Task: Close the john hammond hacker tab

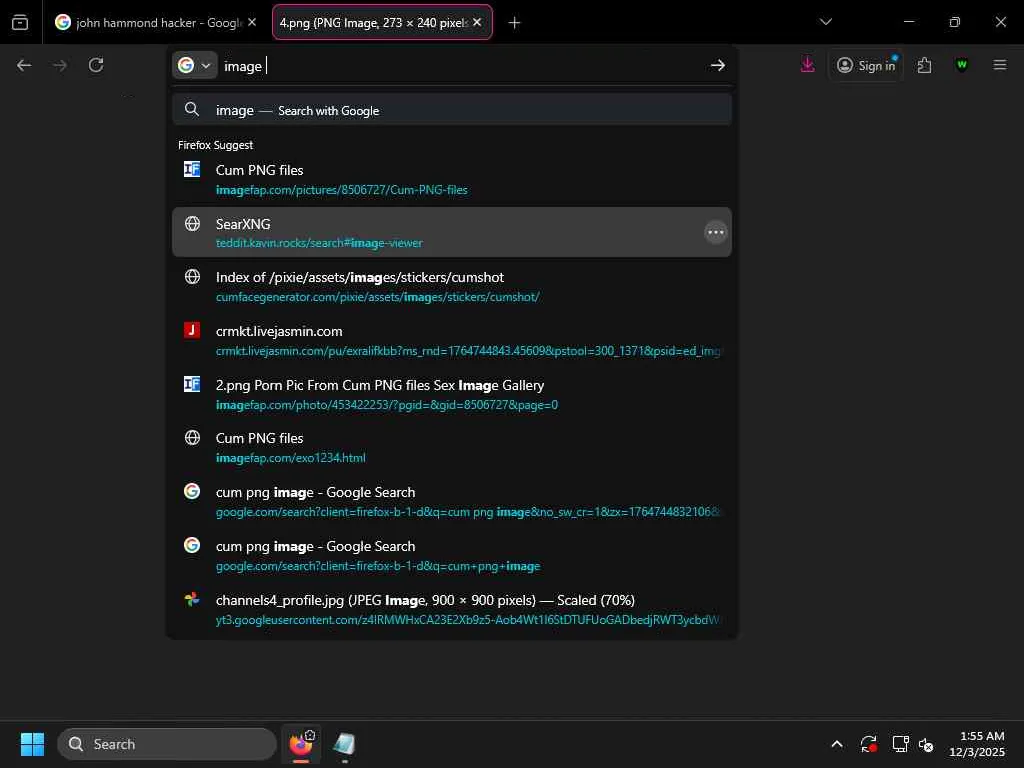Action: tap(252, 22)
